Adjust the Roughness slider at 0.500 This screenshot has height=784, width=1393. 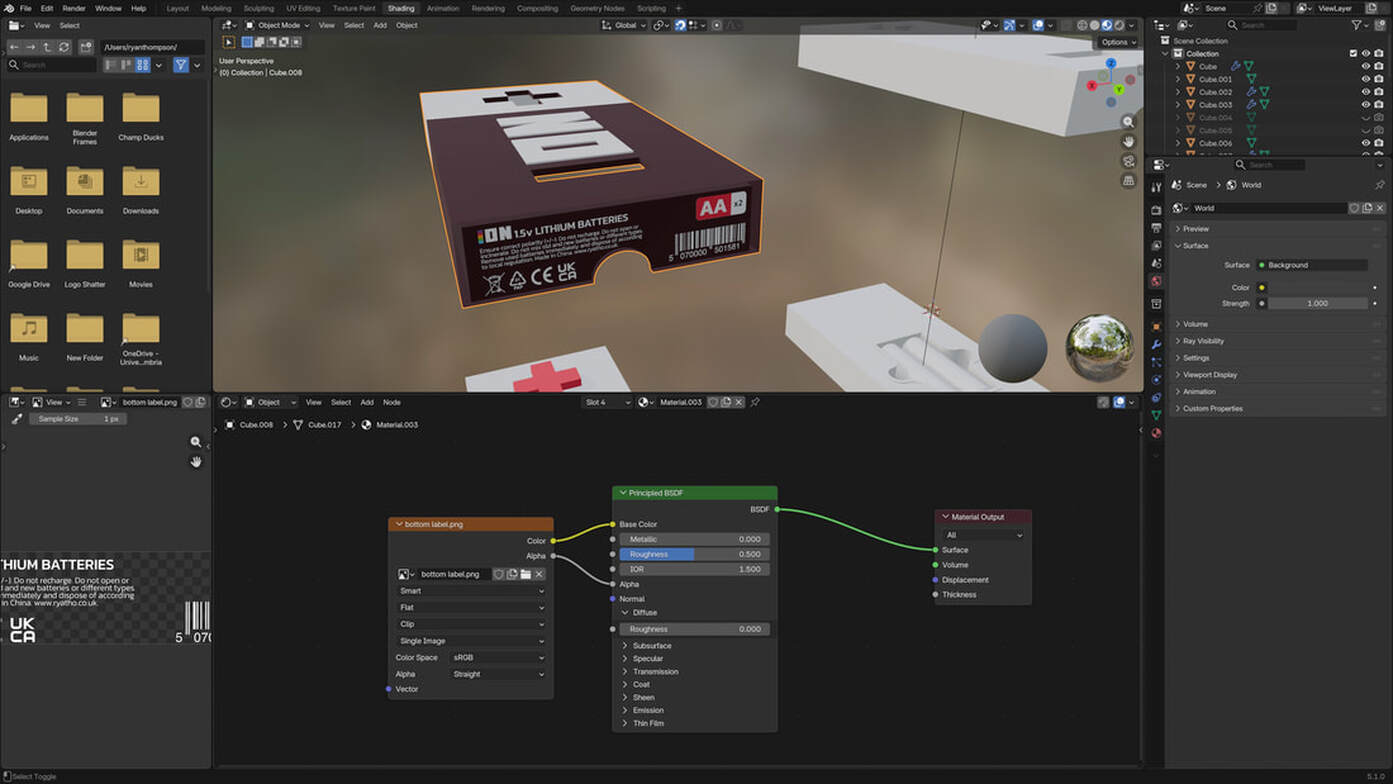click(694, 554)
